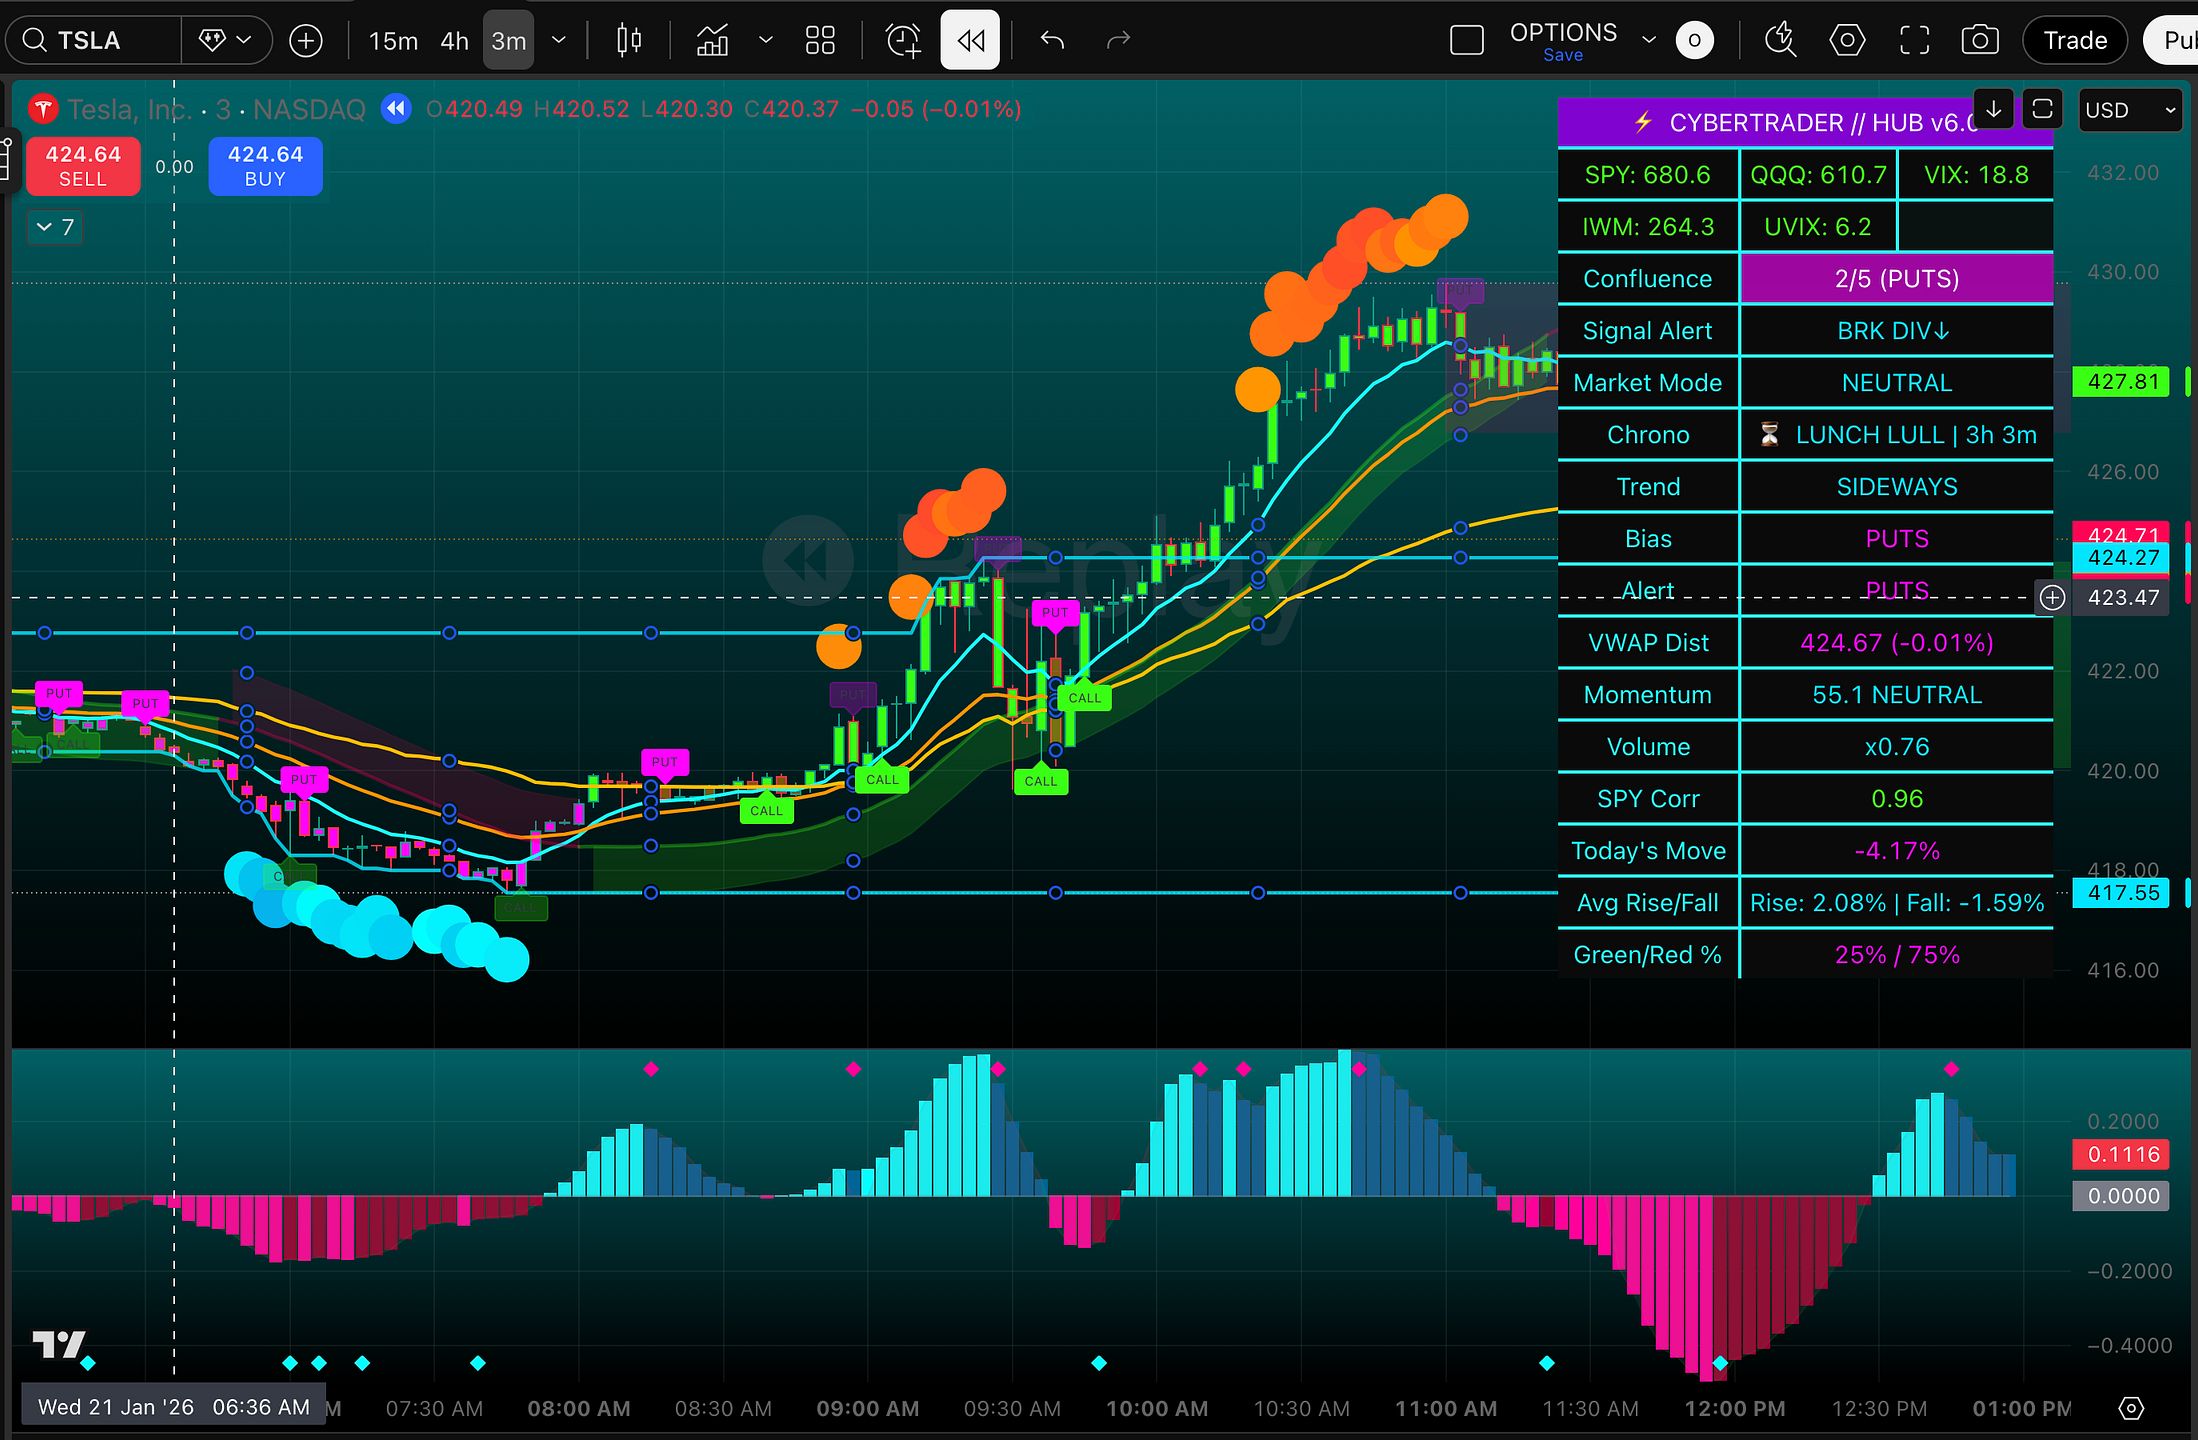Click the Wed 21 Jan '26 date label
This screenshot has width=2198, height=1440.
pyautogui.click(x=174, y=1408)
